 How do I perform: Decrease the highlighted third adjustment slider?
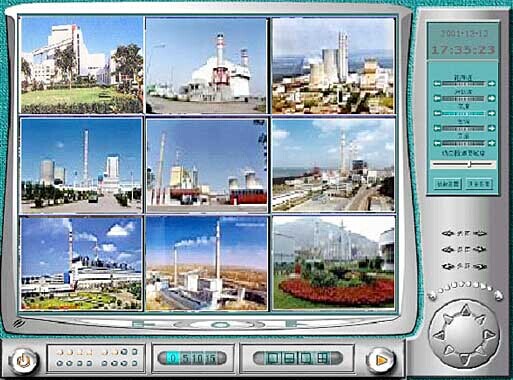pyautogui.click(x=437, y=113)
